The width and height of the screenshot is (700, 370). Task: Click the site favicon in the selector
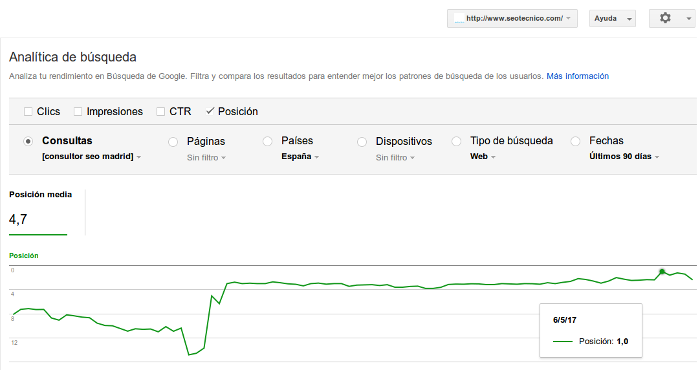coord(459,19)
